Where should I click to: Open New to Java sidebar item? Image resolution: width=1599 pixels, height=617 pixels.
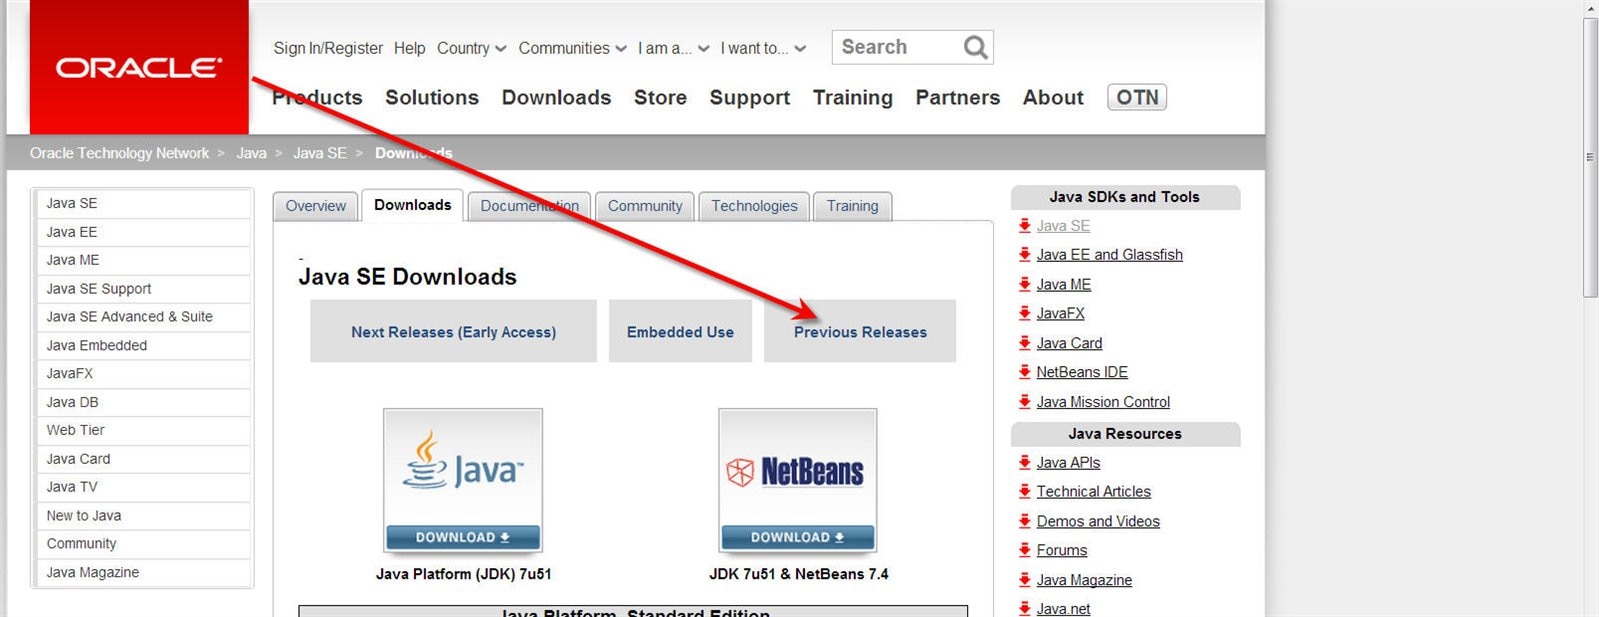[x=143, y=516]
